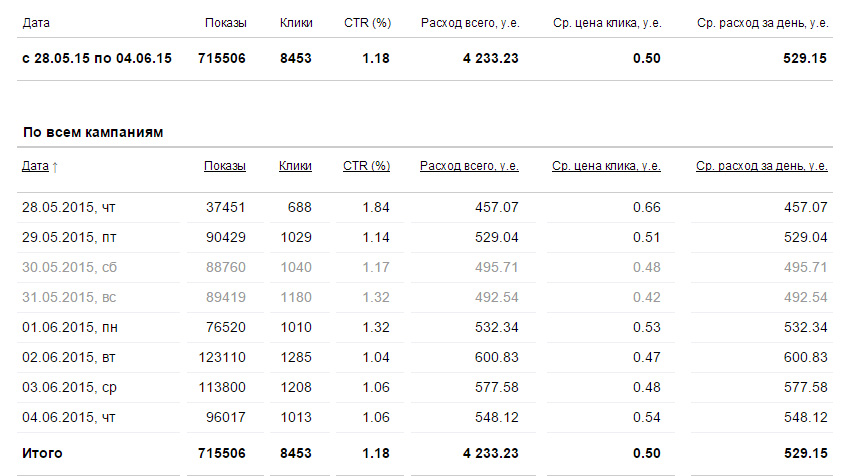Sort table by Показы column link
This screenshot has width=843, height=476.
[x=225, y=166]
